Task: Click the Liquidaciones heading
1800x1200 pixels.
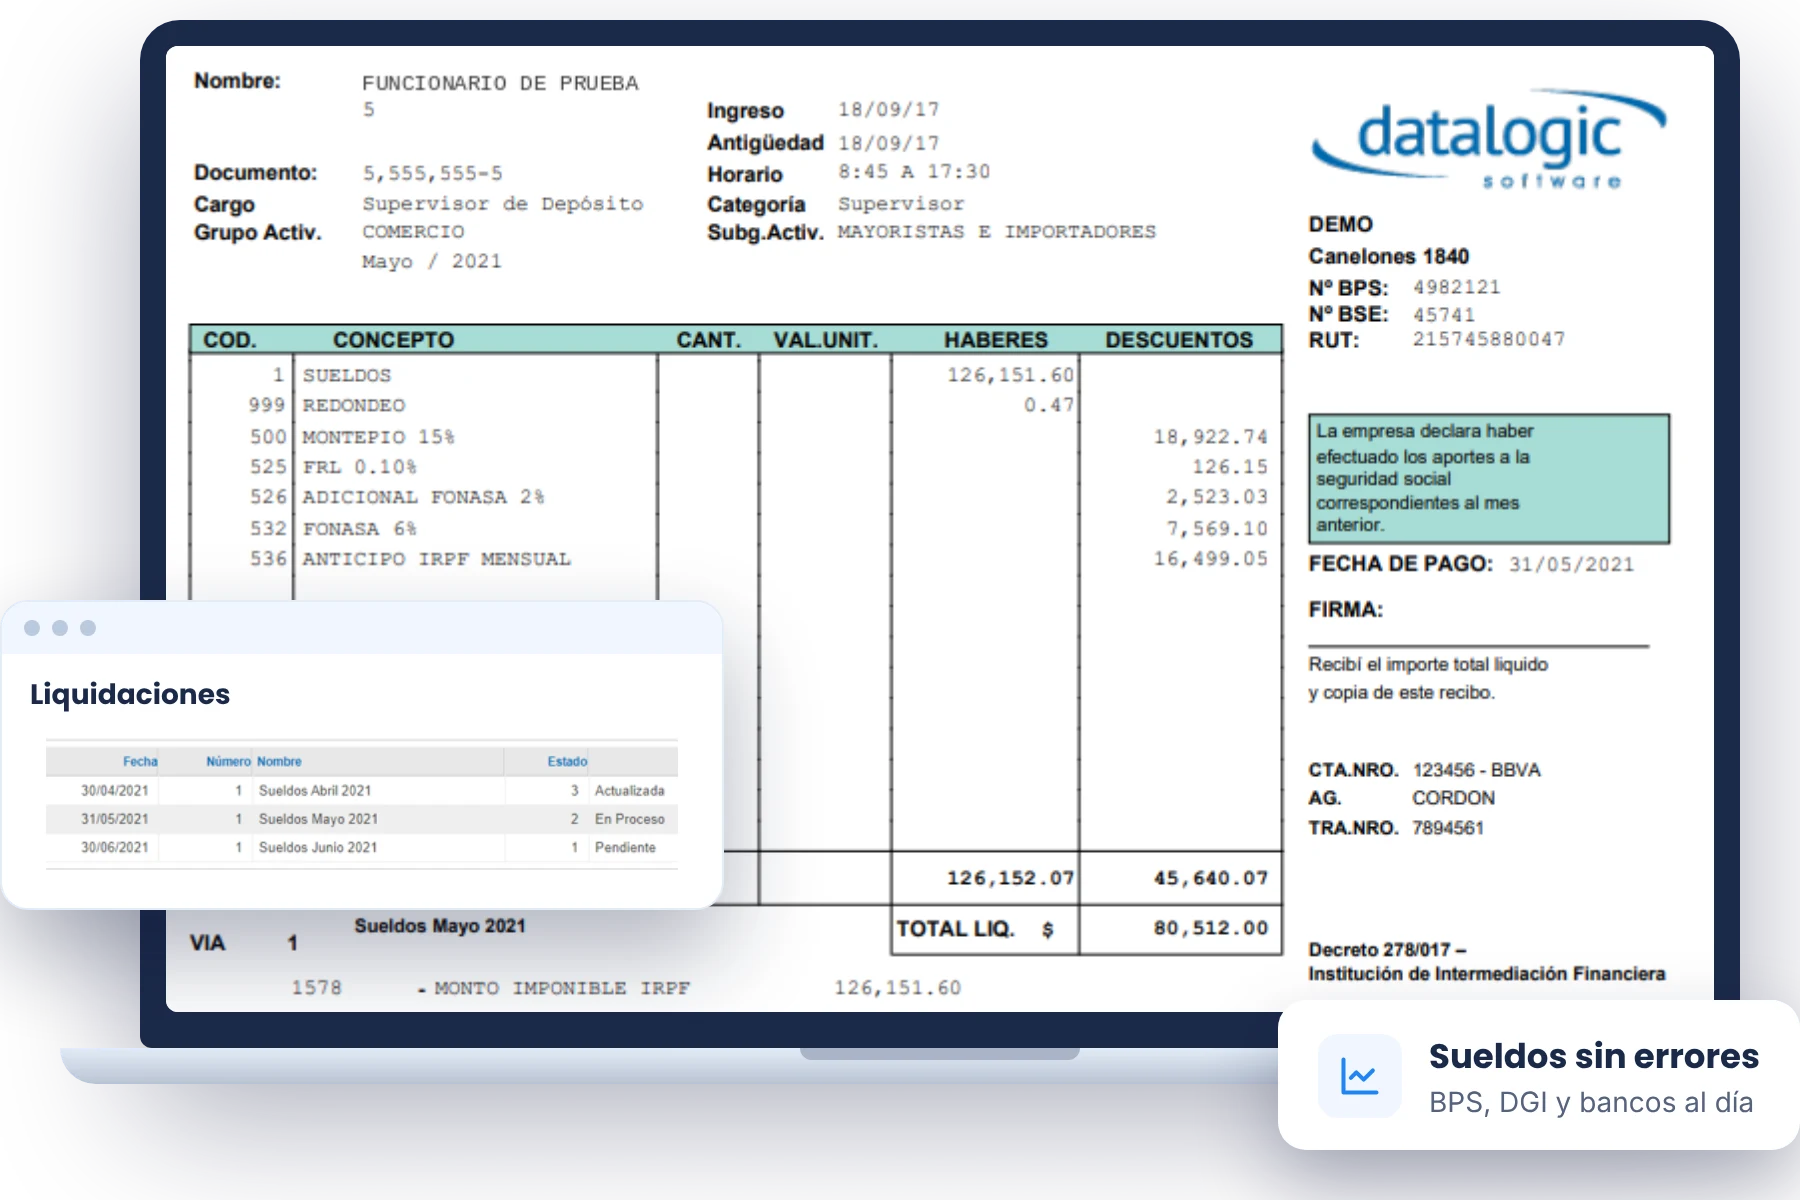Action: [130, 694]
